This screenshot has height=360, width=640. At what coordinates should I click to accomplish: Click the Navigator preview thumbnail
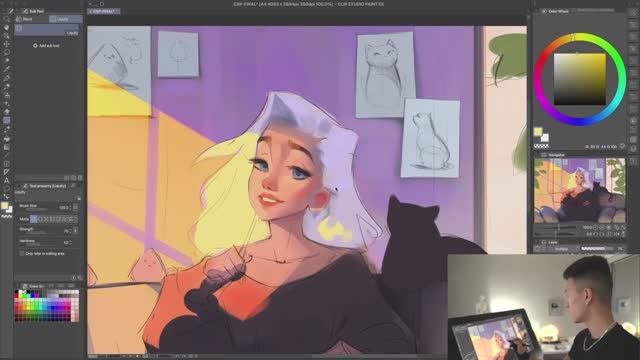point(580,191)
